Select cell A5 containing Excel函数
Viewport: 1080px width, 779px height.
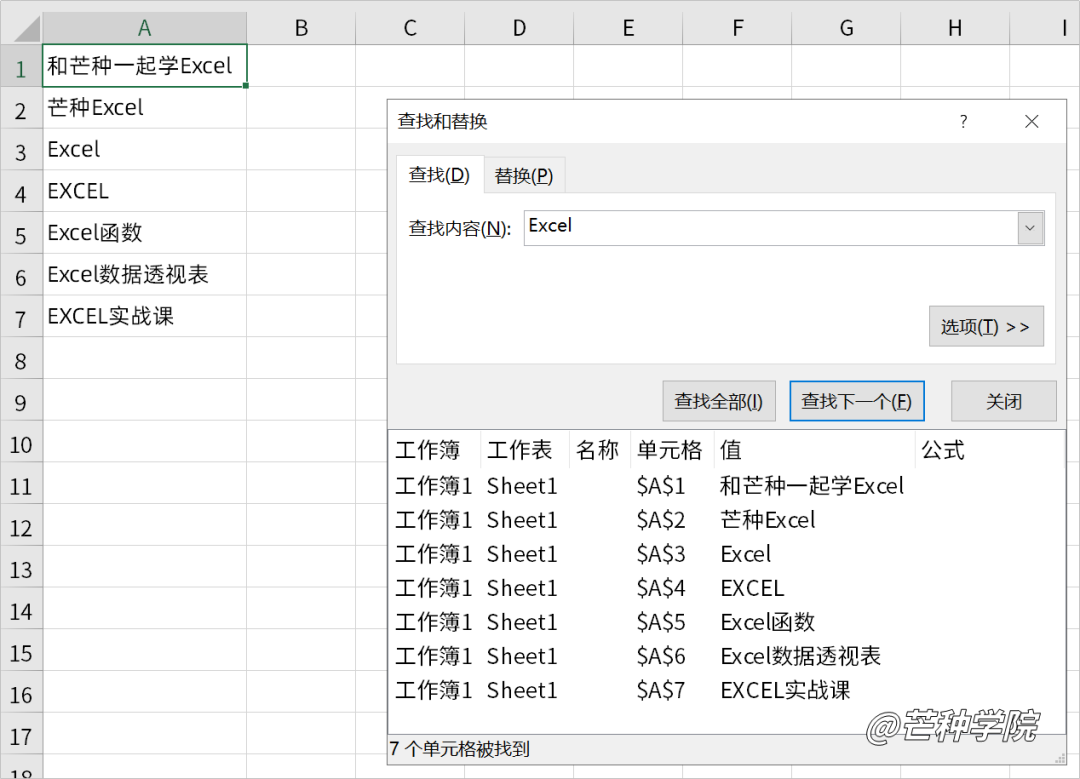(x=144, y=233)
